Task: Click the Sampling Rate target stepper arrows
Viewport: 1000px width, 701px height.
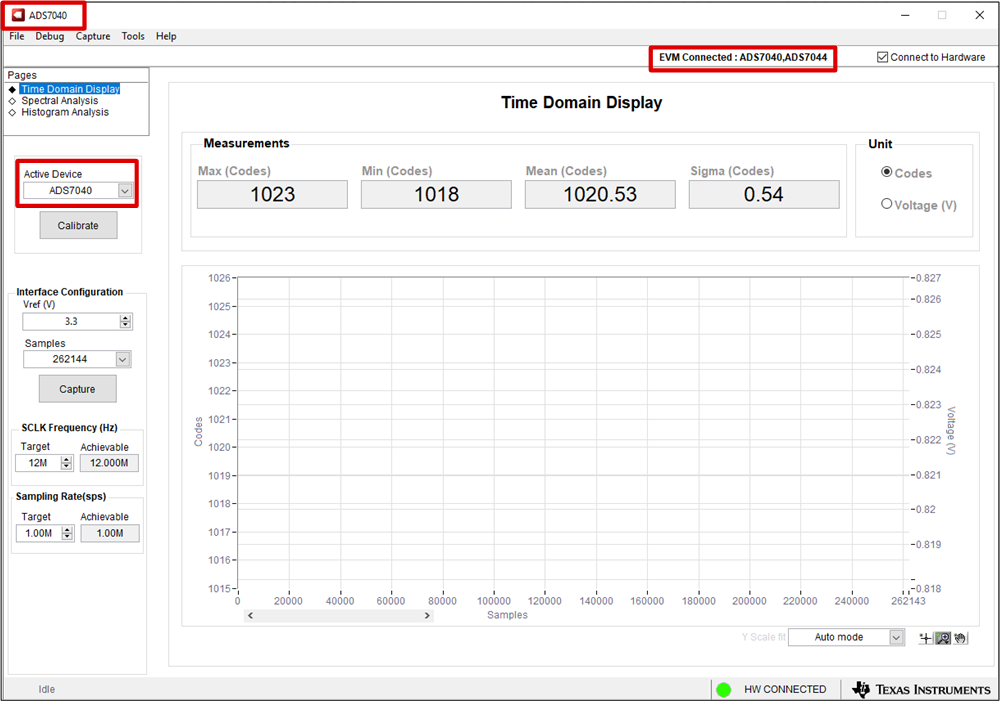Action: 67,534
